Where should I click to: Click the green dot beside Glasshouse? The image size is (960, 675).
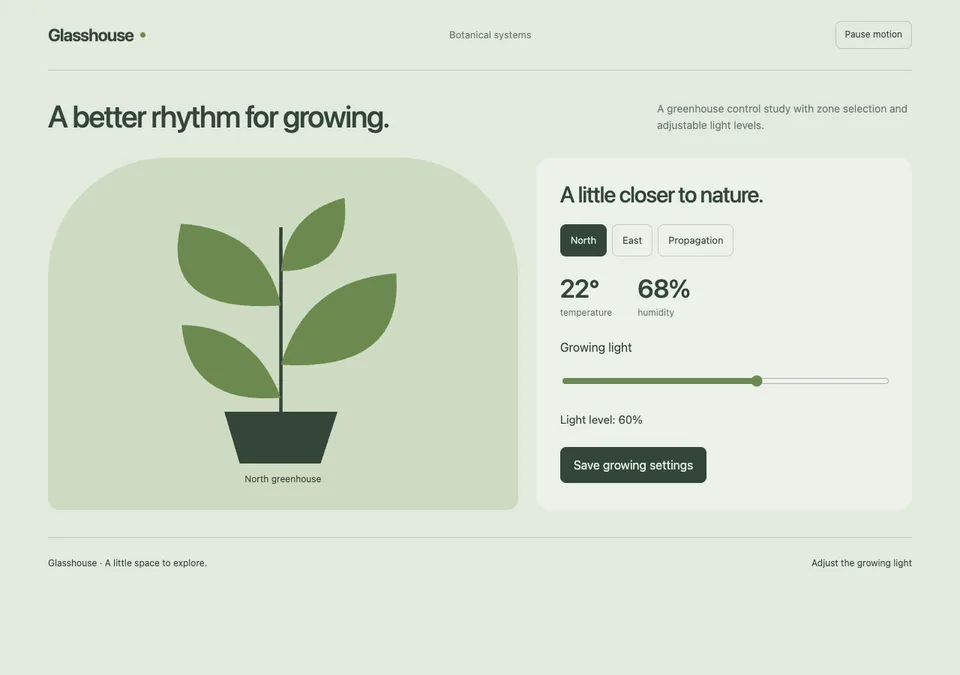tap(143, 36)
